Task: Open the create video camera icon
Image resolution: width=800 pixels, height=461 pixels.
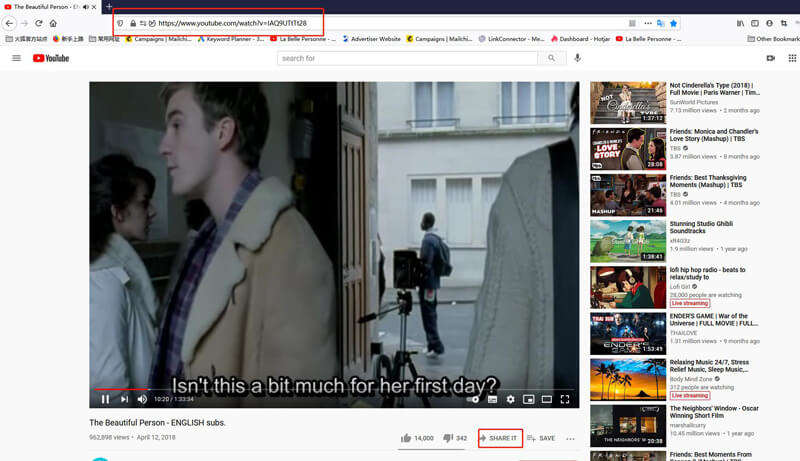Action: 771,58
